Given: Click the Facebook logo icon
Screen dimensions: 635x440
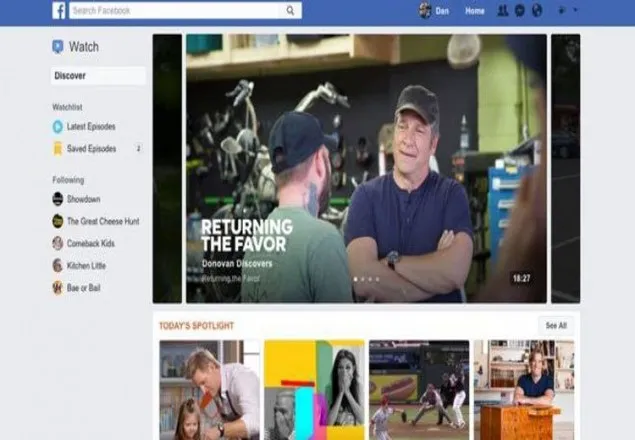Looking at the screenshot, I should pos(58,11).
